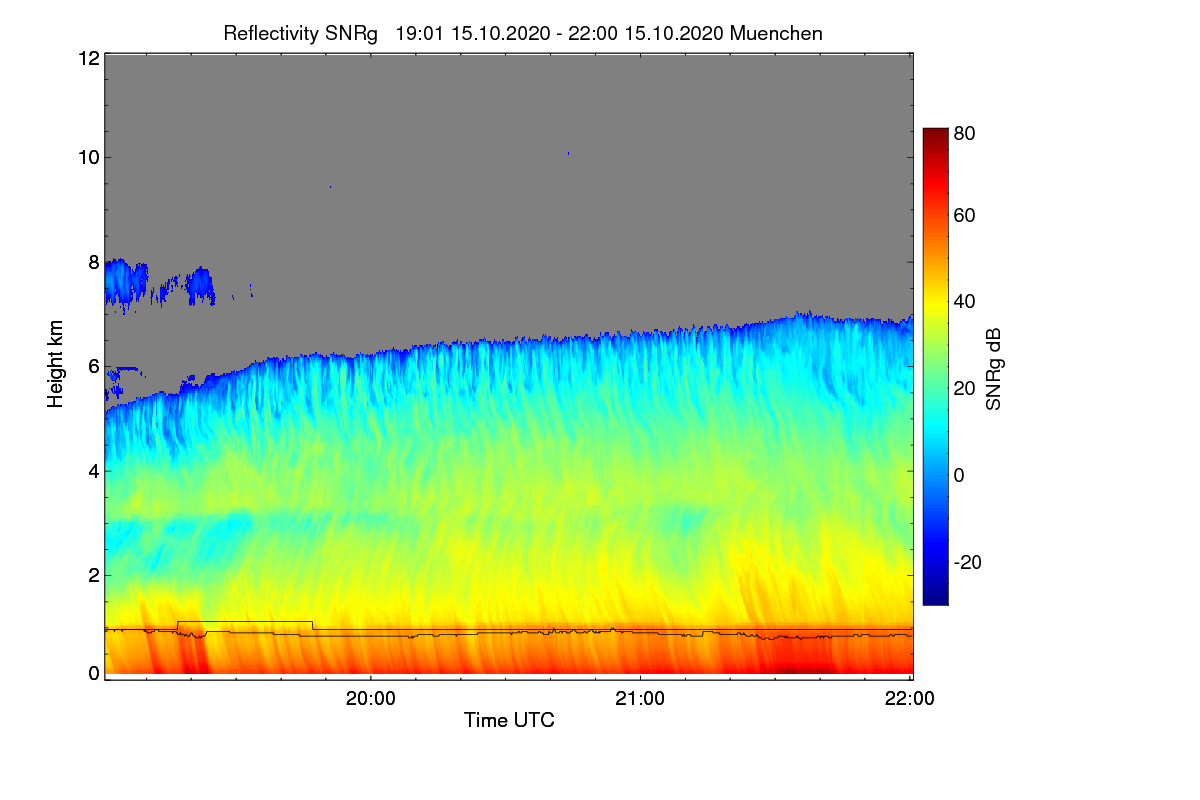The height and width of the screenshot is (800, 1200).
Task: Click the 'Time UTC' axis label
Action: [x=509, y=720]
